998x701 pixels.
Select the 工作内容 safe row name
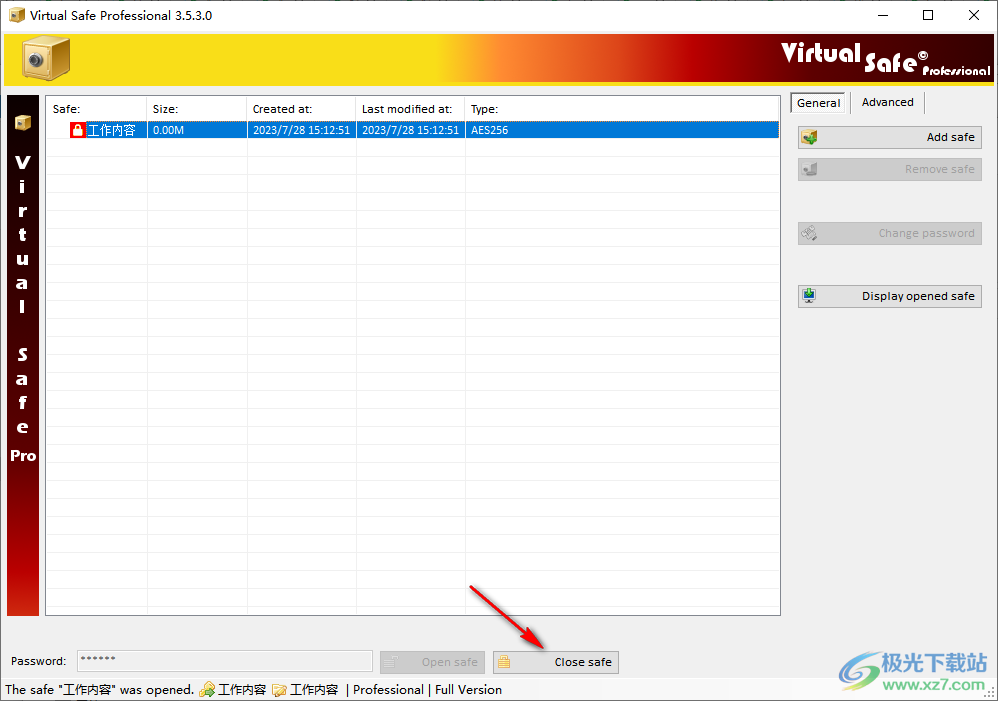(111, 131)
